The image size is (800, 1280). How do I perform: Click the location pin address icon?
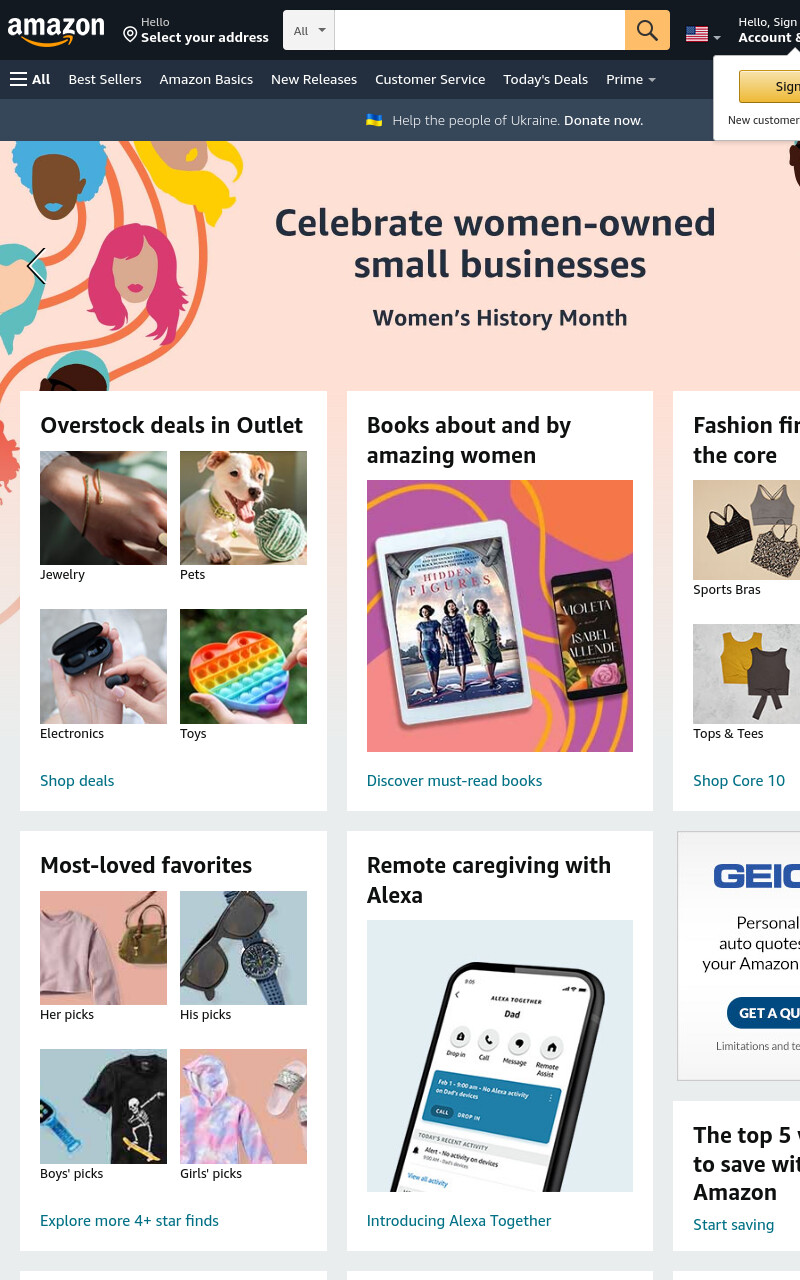[130, 34]
